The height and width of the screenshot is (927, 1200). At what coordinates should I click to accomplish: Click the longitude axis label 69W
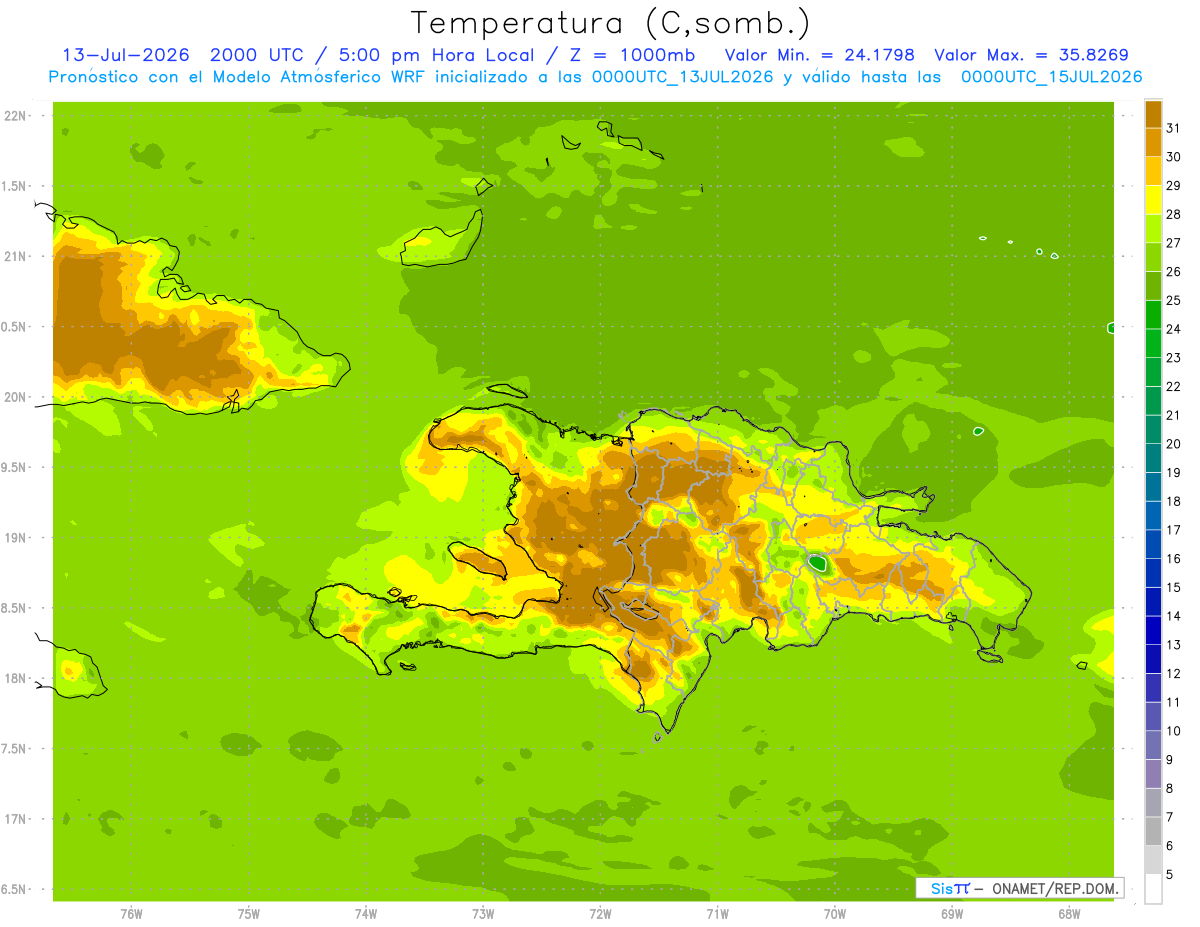(952, 913)
